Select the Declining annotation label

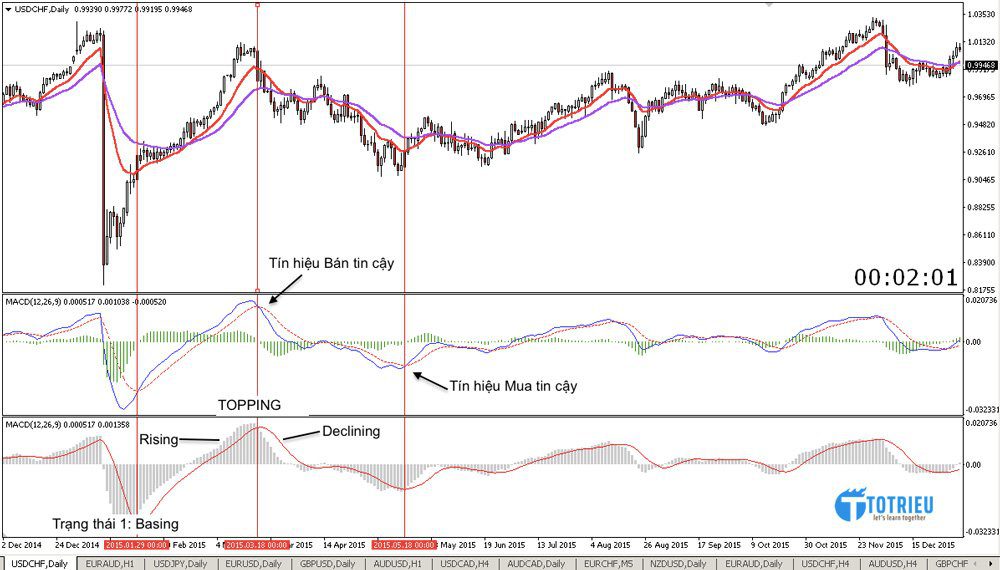pos(351,431)
